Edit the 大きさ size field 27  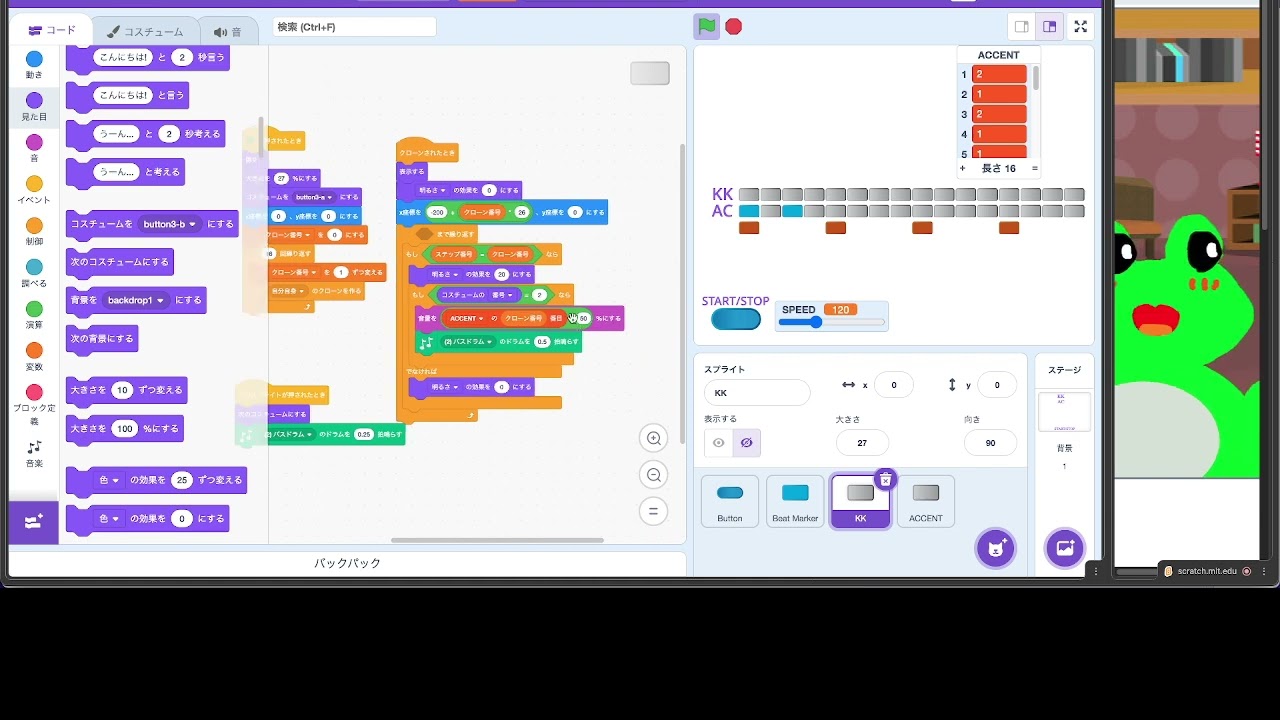click(x=862, y=442)
